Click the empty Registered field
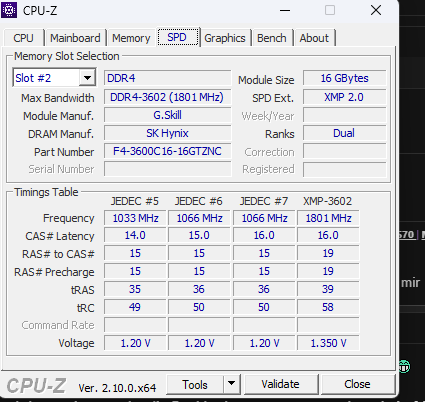 click(x=344, y=169)
